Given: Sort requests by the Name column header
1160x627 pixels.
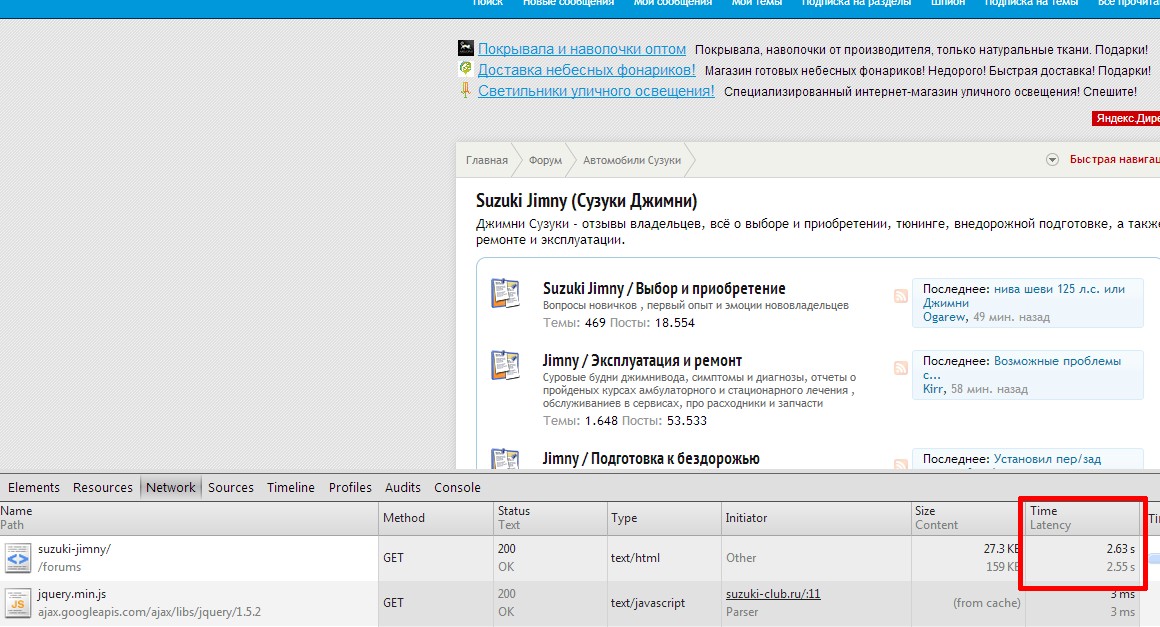Looking at the screenshot, I should pos(189,518).
